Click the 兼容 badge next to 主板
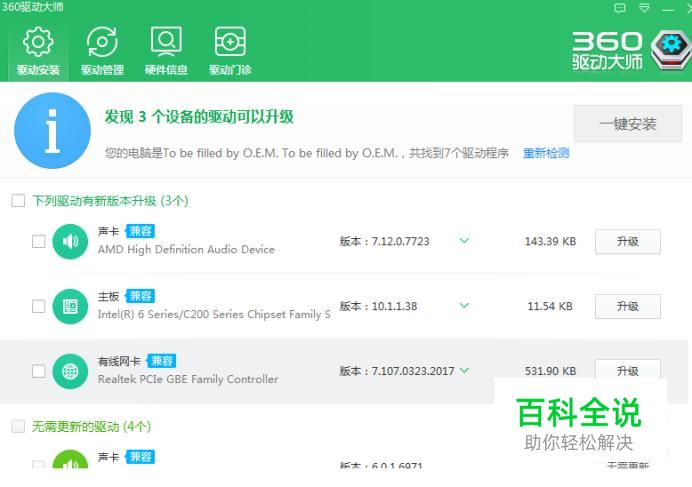 click(x=140, y=296)
